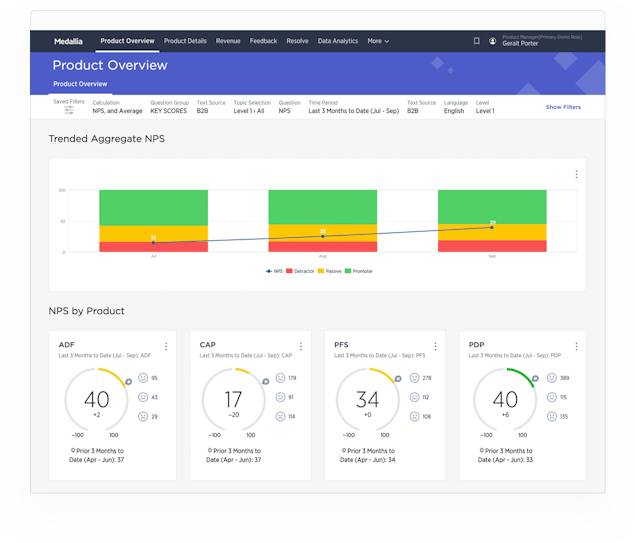Click the Medallia logo
This screenshot has width=635, height=543.
[x=68, y=41]
